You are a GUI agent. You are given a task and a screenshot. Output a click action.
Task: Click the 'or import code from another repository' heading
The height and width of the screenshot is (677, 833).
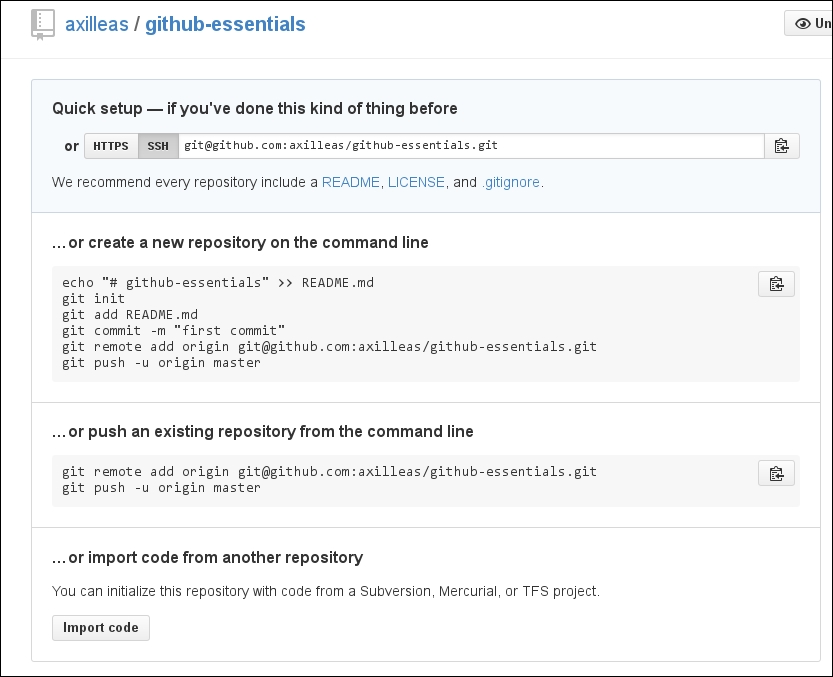pos(207,557)
